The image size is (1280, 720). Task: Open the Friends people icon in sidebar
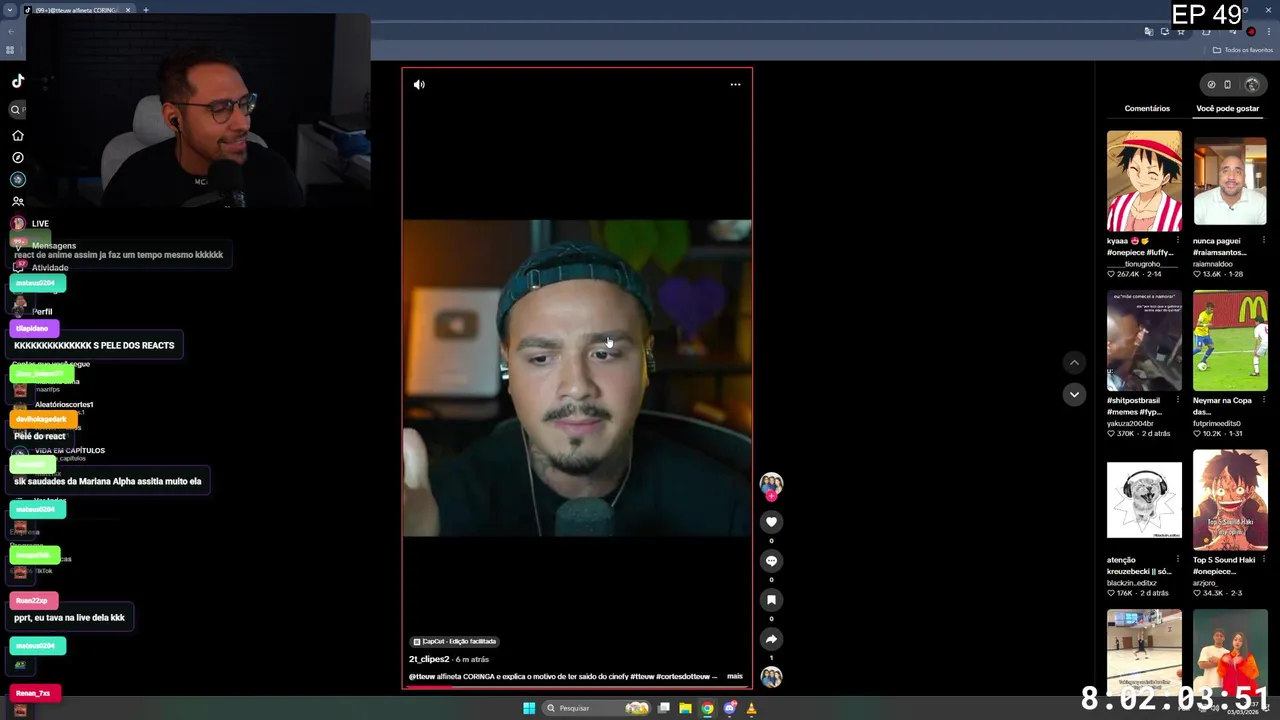[x=18, y=202]
